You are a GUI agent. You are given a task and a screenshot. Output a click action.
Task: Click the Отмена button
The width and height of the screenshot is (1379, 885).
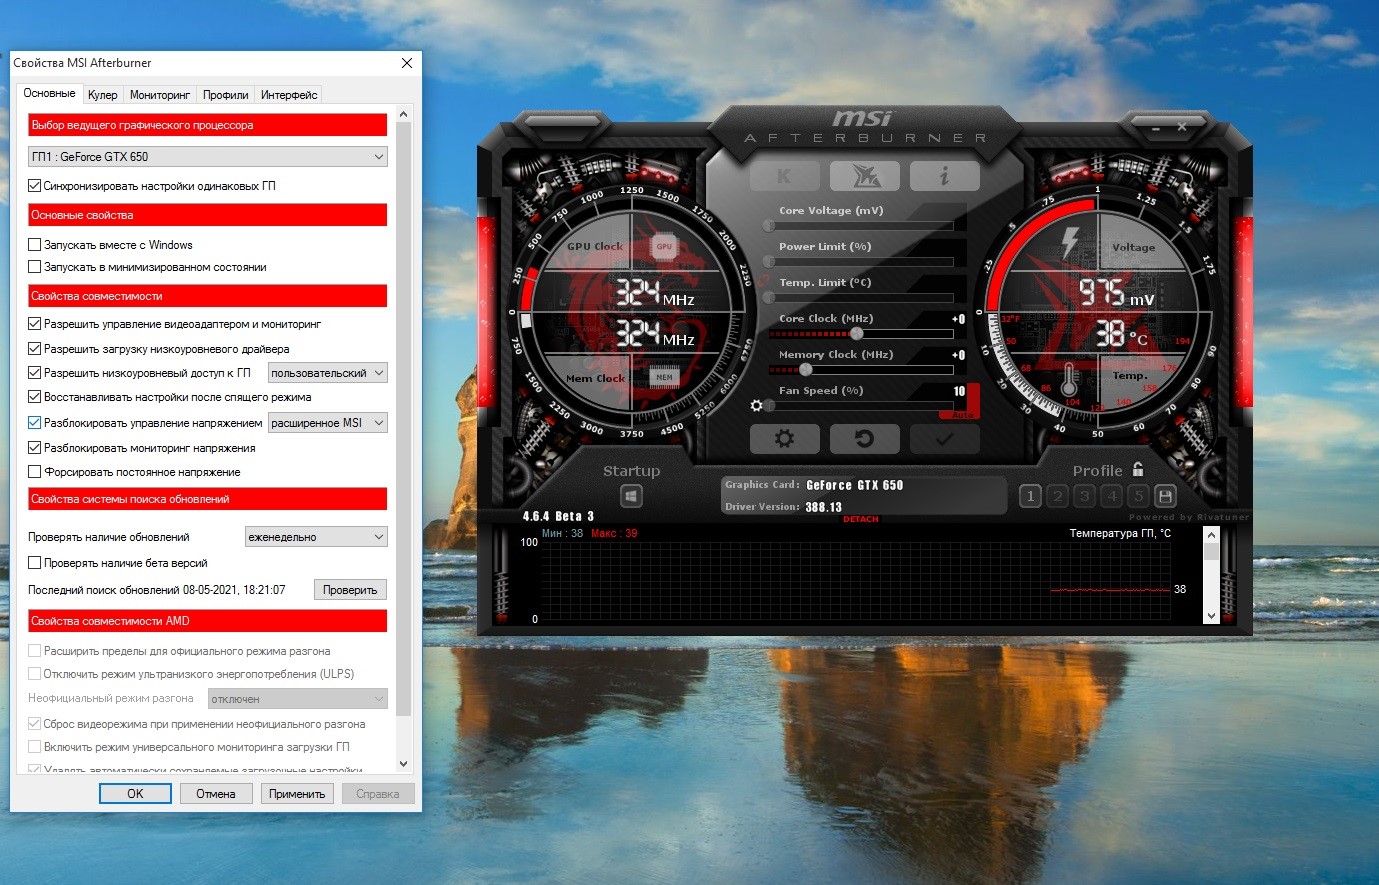[216, 794]
